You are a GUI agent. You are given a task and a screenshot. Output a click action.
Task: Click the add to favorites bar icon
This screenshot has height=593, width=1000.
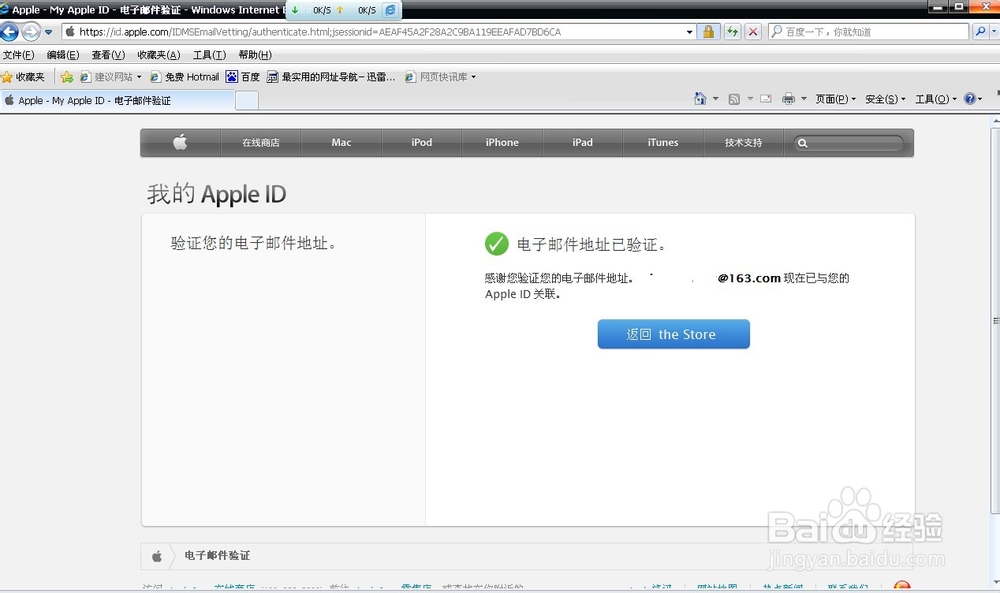click(66, 77)
